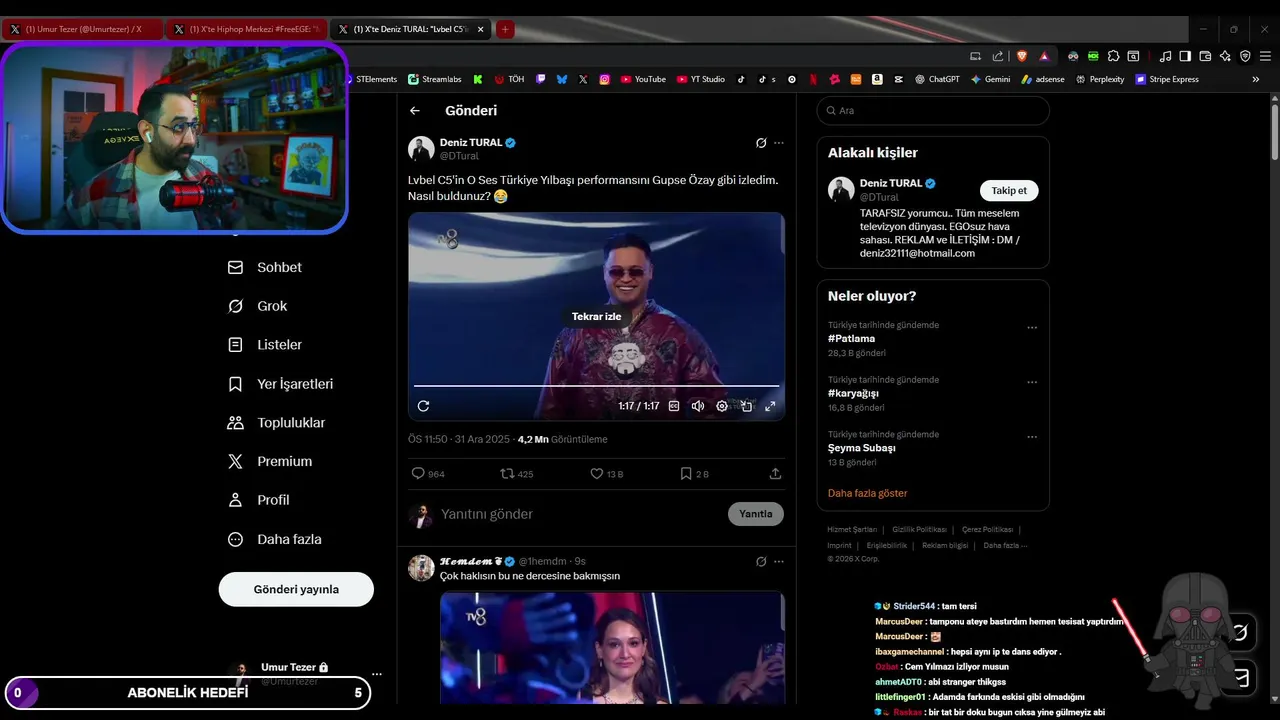Toggle video closed captions (CC)
Screen dimensions: 1280x720
pyautogui.click(x=674, y=406)
